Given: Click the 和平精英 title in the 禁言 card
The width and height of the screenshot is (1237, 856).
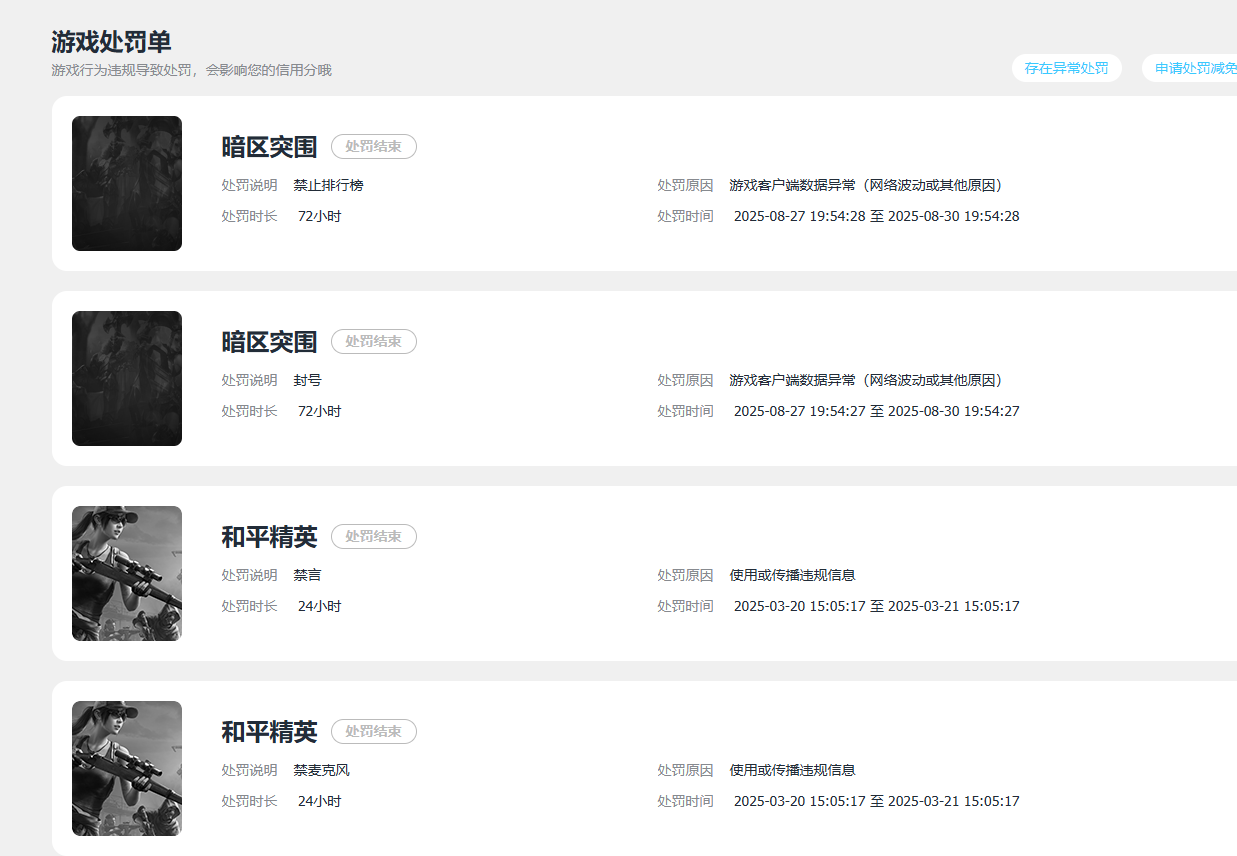Looking at the screenshot, I should pyautogui.click(x=269, y=537).
